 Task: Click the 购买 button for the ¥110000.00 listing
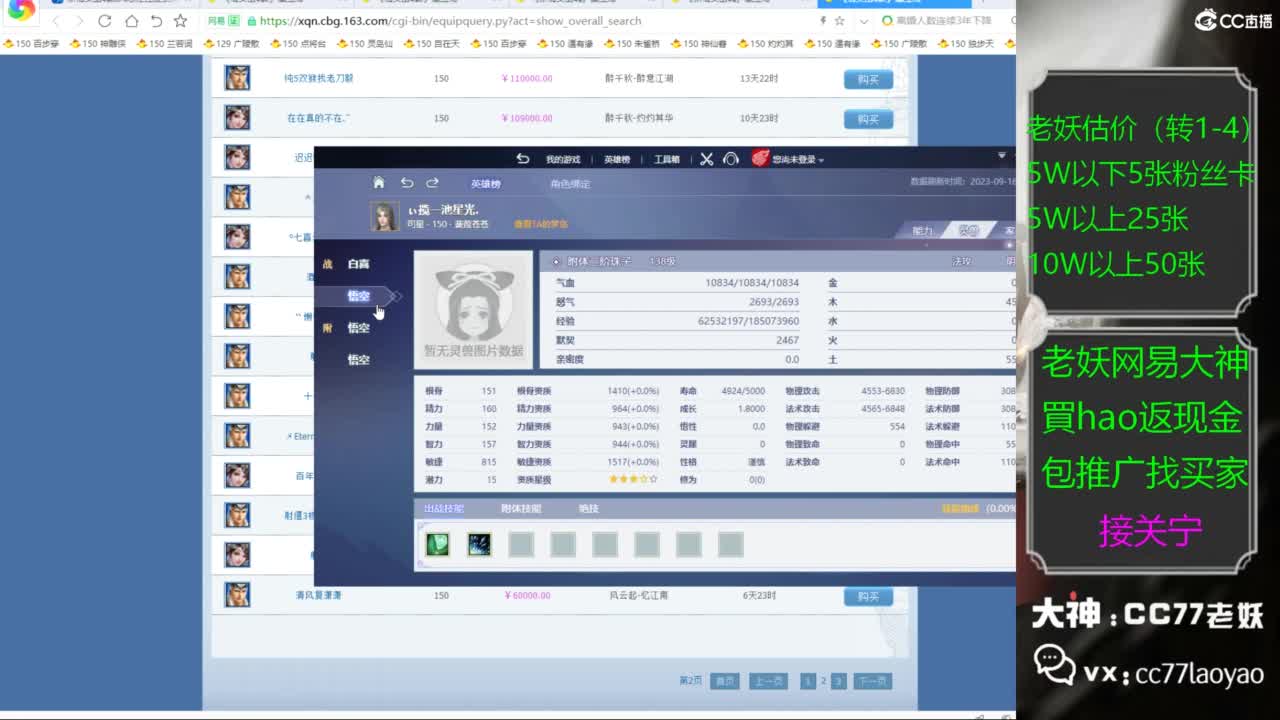point(868,79)
